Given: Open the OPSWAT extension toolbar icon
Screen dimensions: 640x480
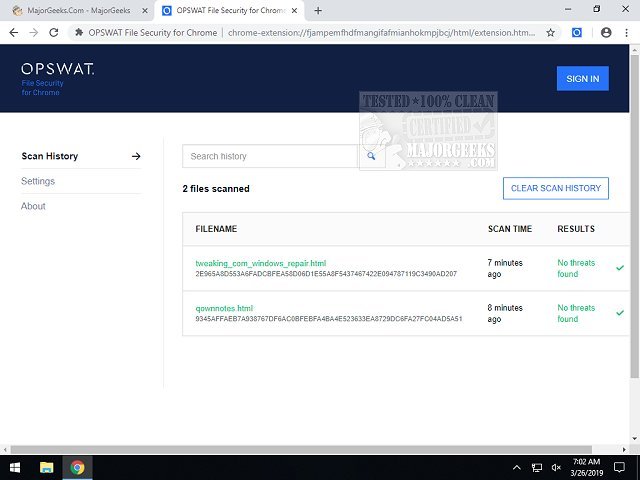Looking at the screenshot, I should (x=577, y=33).
